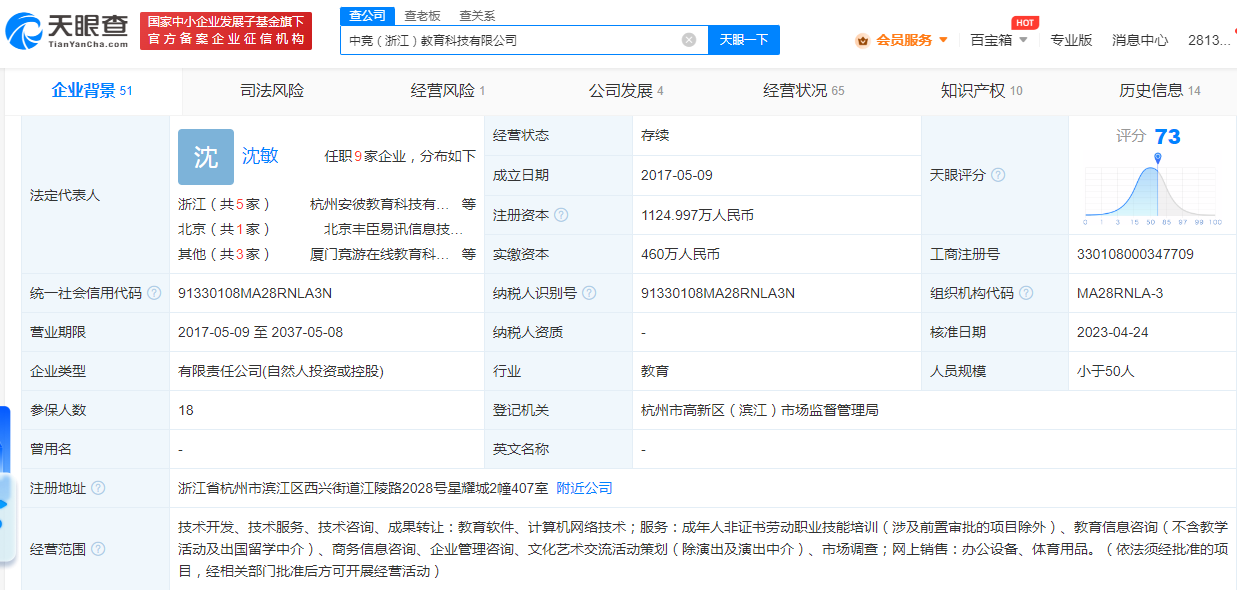This screenshot has height=590, width=1237.
Task: Open 专业版 link
Action: click(1071, 40)
